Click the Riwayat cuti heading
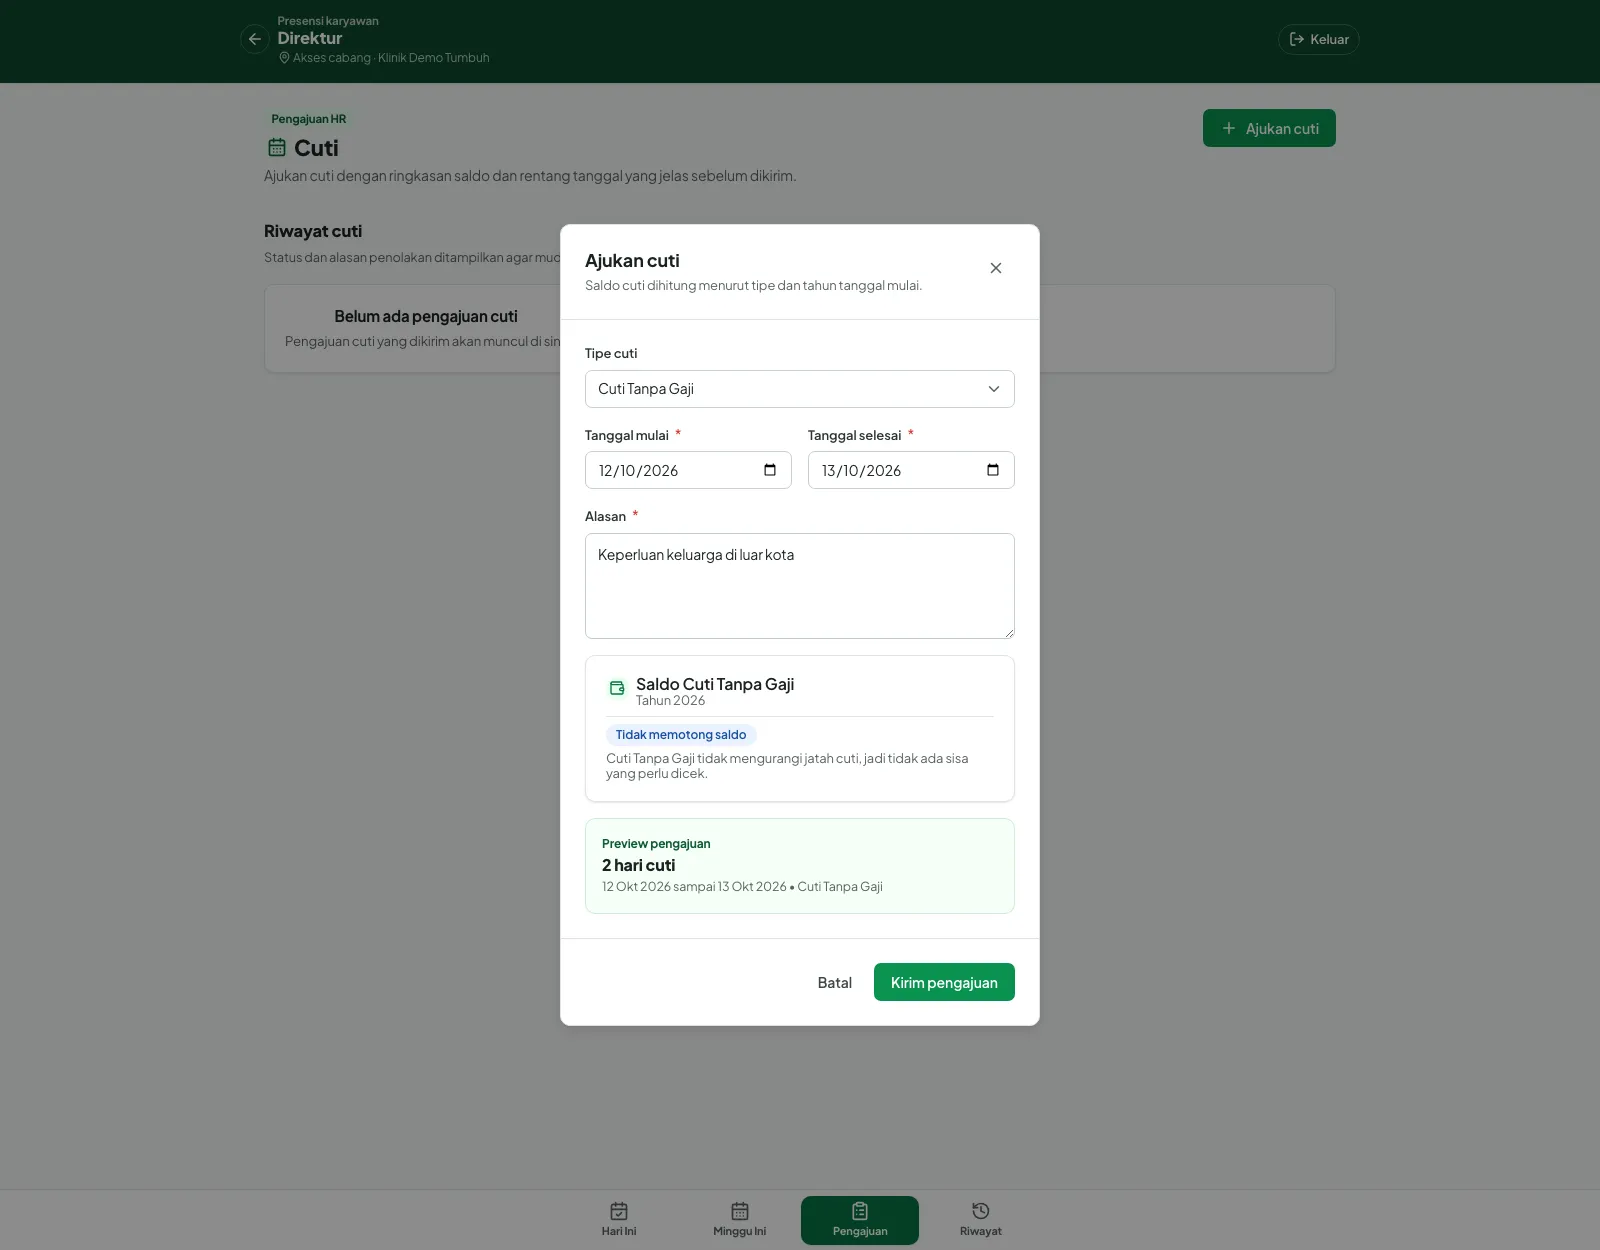1600x1250 pixels. coord(313,231)
